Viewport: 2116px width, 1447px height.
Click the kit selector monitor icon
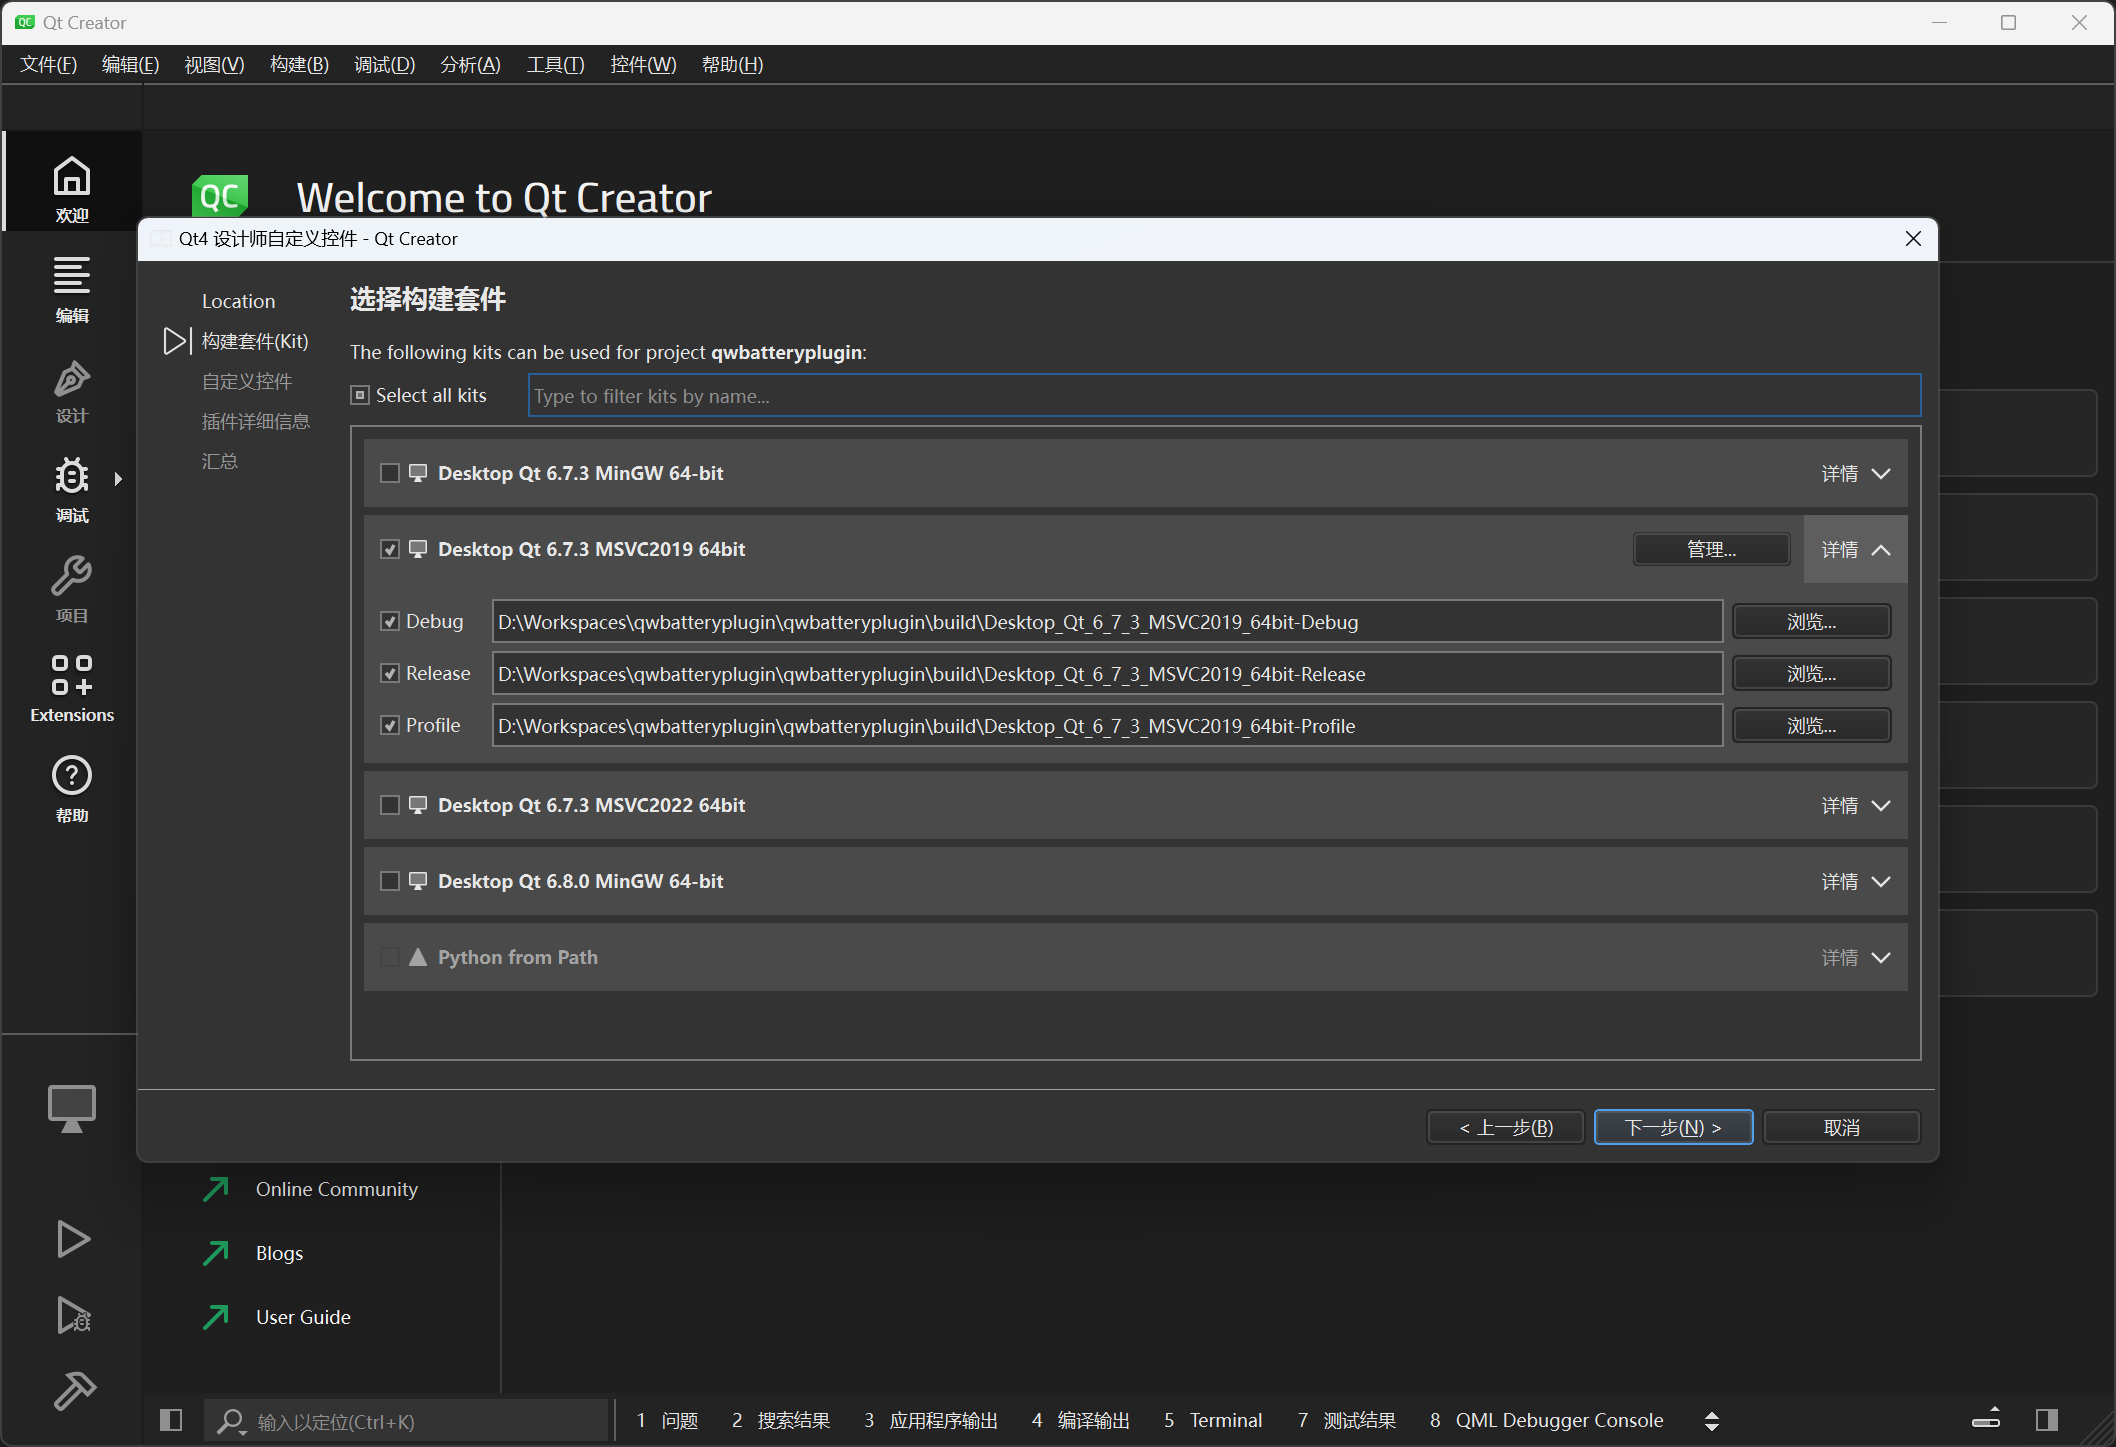71,1108
